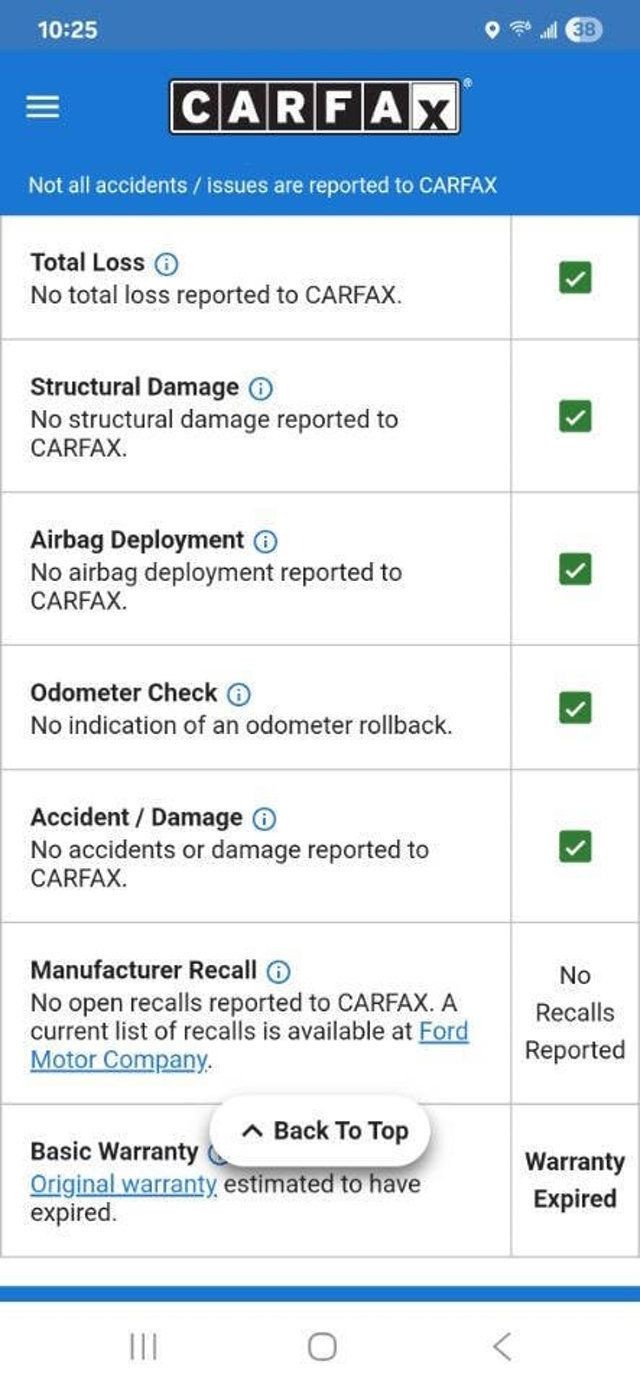Tap the Structural Damage info icon
Image resolution: width=640 pixels, height=1387 pixels.
[260, 388]
